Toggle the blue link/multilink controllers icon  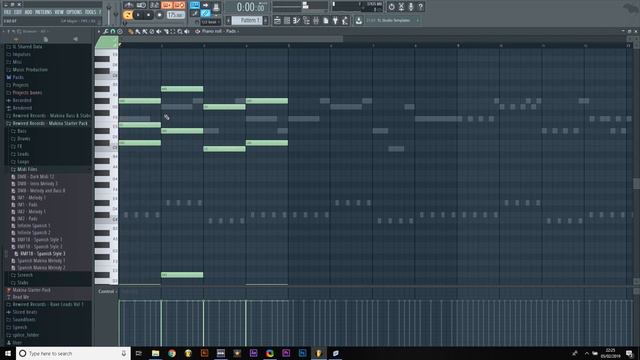pos(205,14)
